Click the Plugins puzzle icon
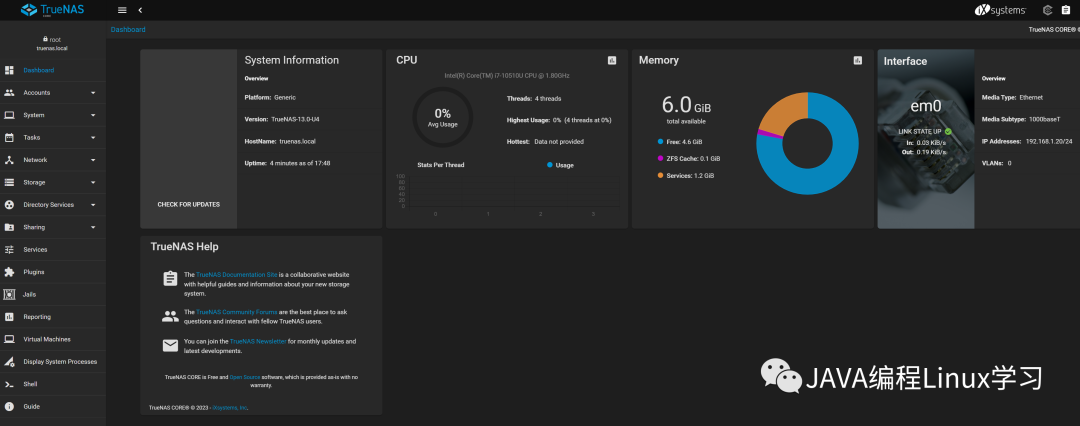Image resolution: width=1080 pixels, height=426 pixels. pos(10,272)
